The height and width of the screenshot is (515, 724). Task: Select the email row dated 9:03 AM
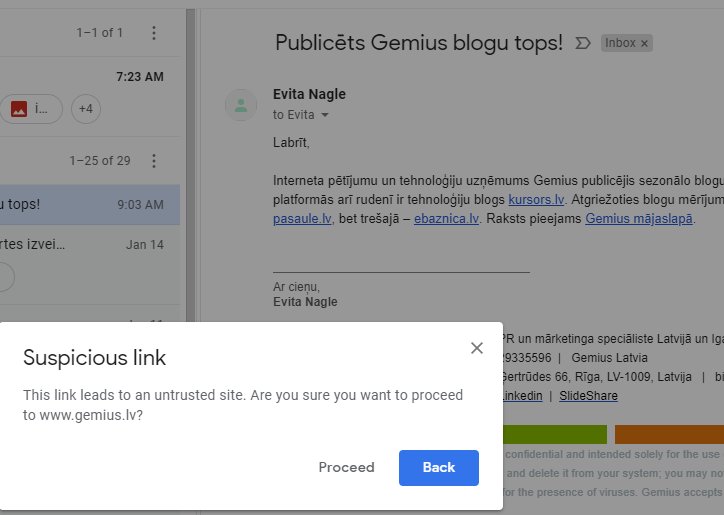[x=90, y=205]
